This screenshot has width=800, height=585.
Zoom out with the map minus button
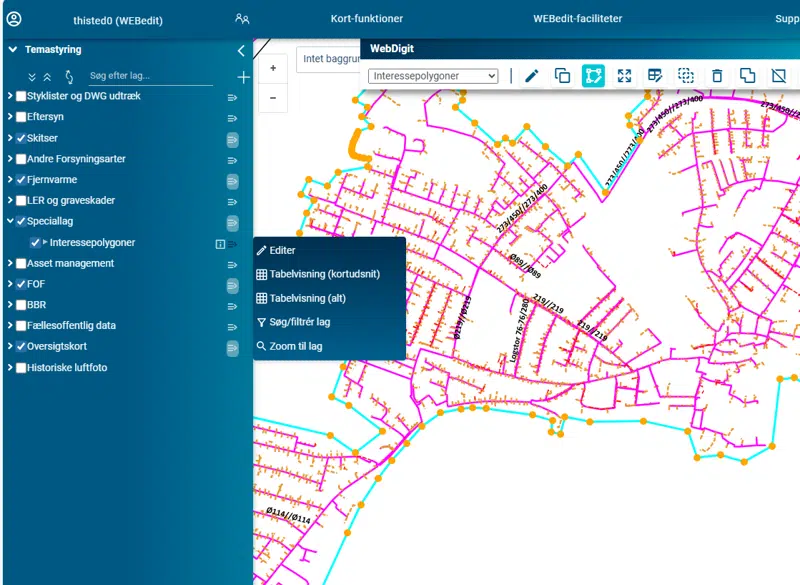273,98
